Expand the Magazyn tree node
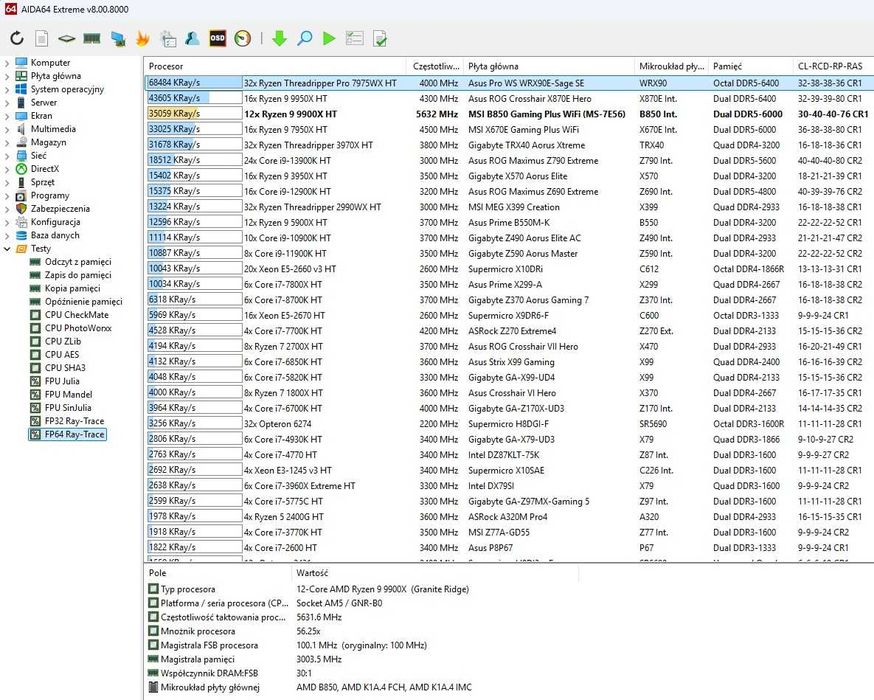This screenshot has width=874, height=700. point(7,143)
